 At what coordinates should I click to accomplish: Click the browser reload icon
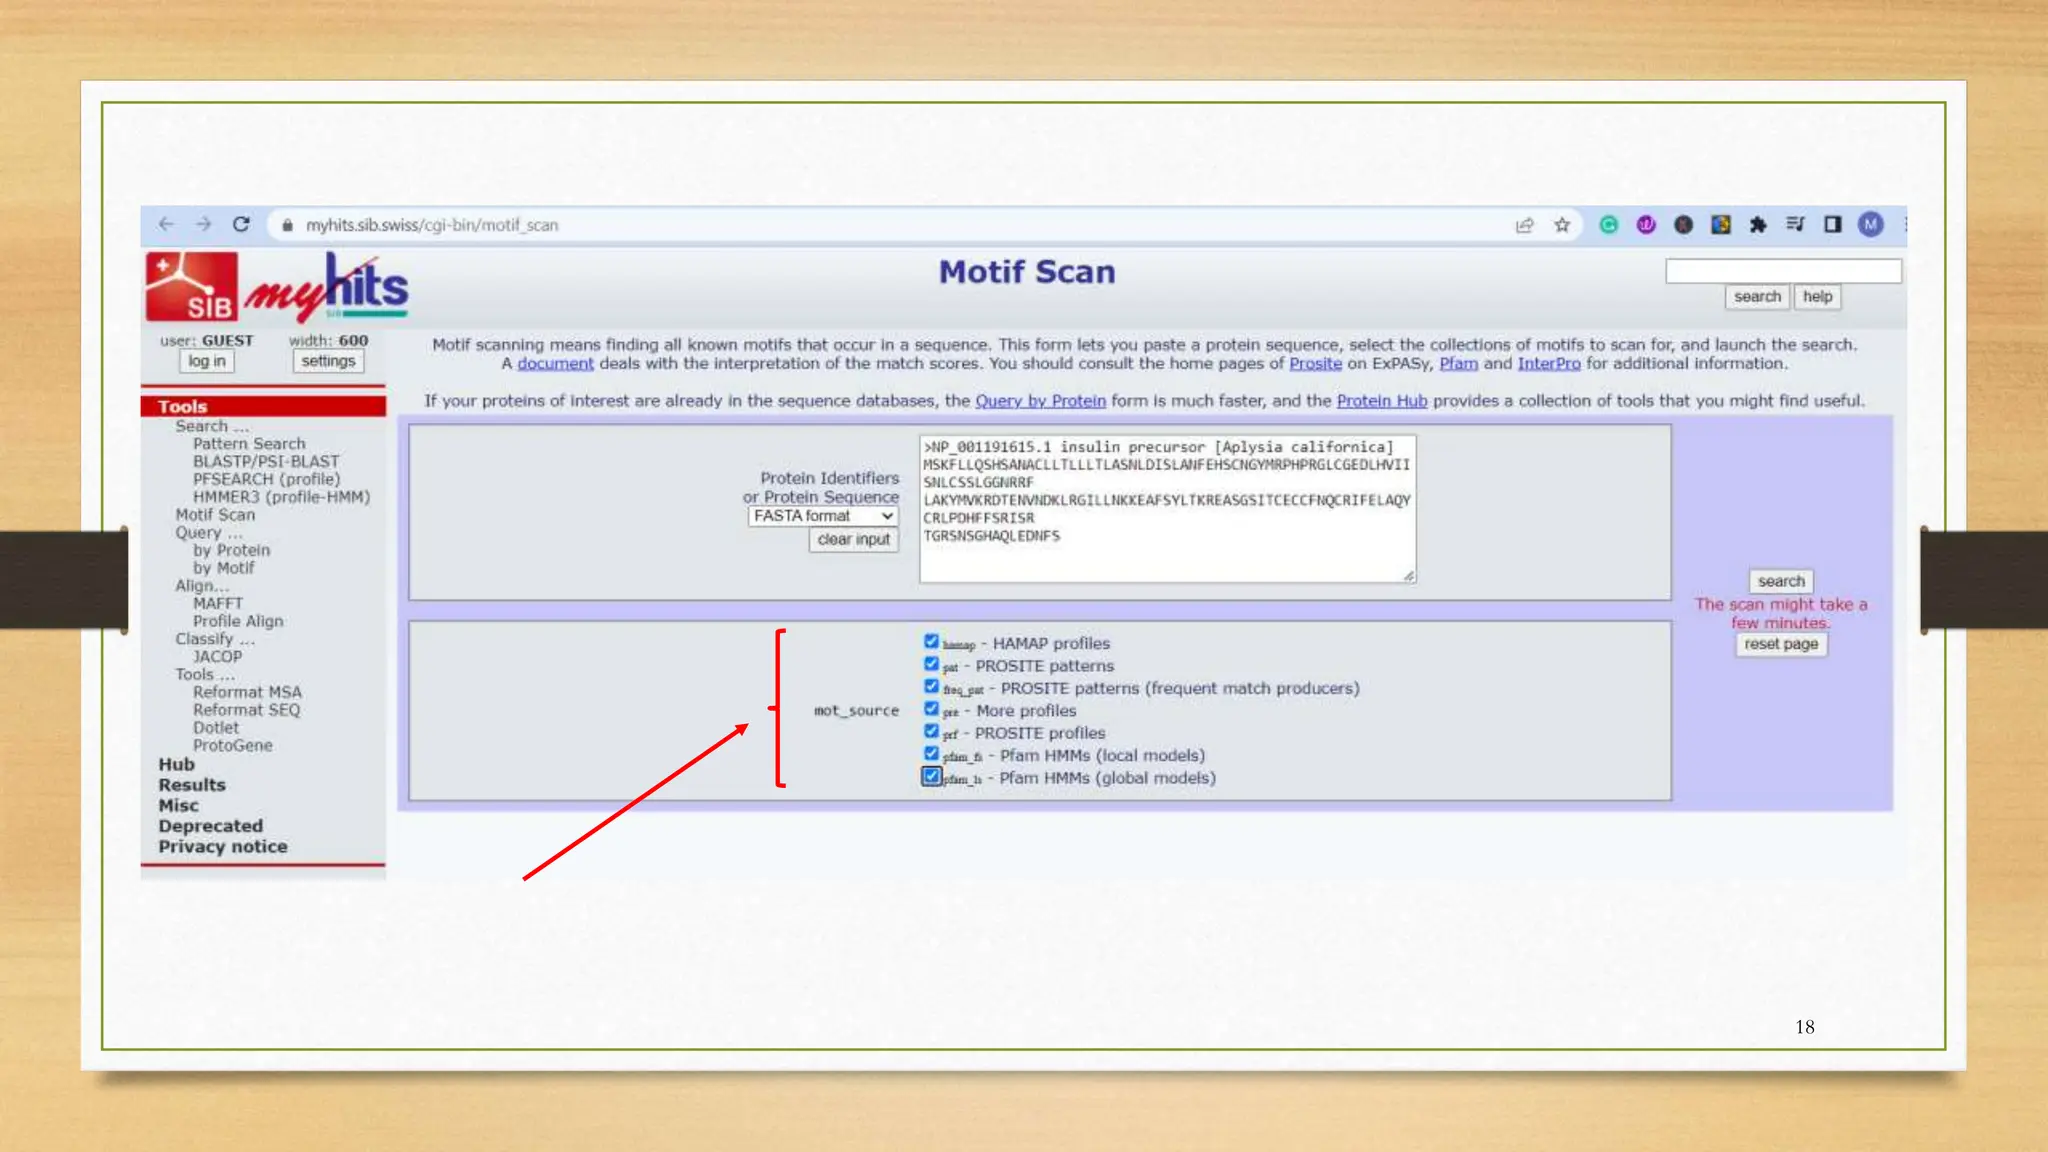[241, 224]
